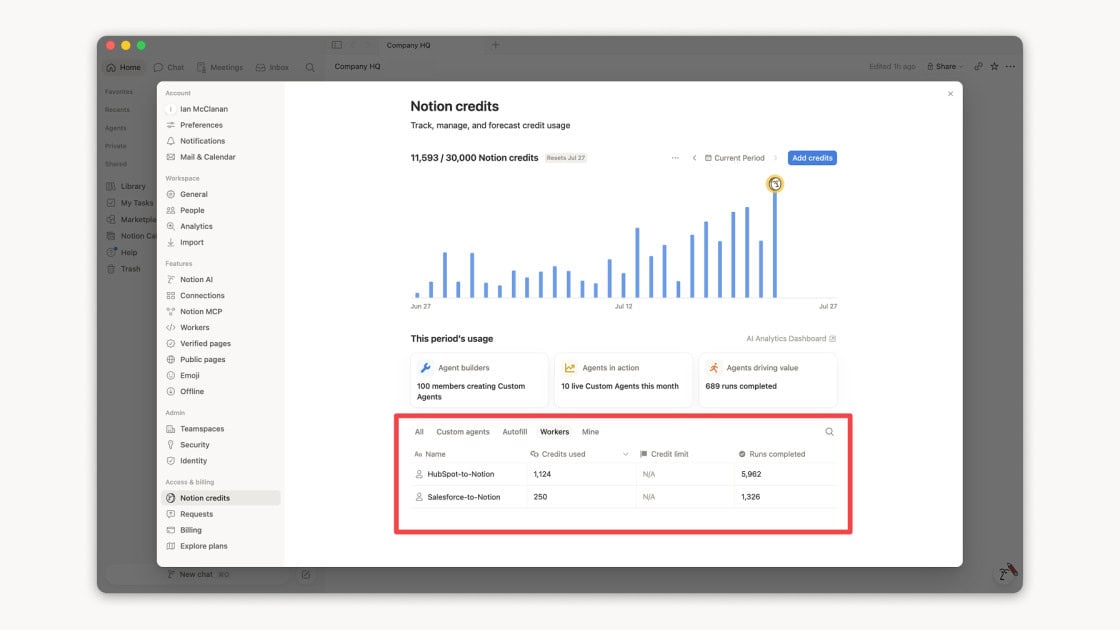
Task: Select the Workers tab in table
Action: coord(554,432)
